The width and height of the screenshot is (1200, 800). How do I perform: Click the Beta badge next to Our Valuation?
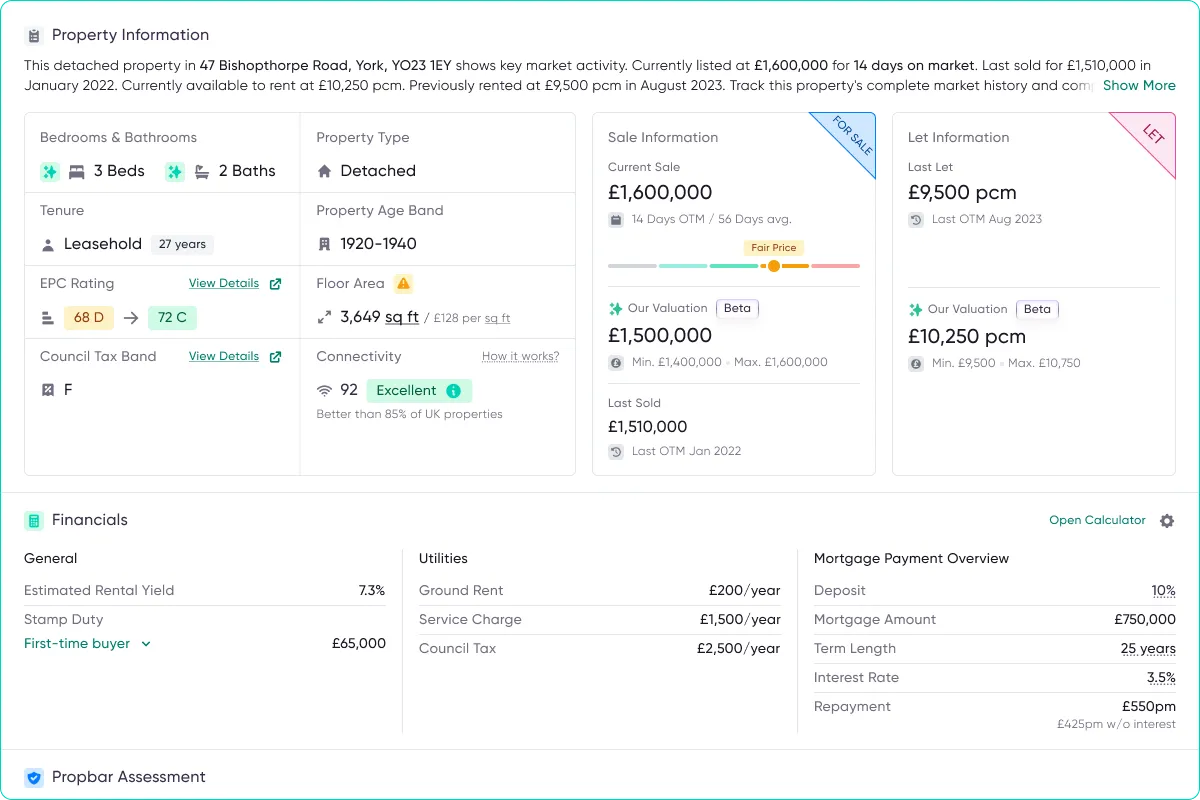pos(737,309)
